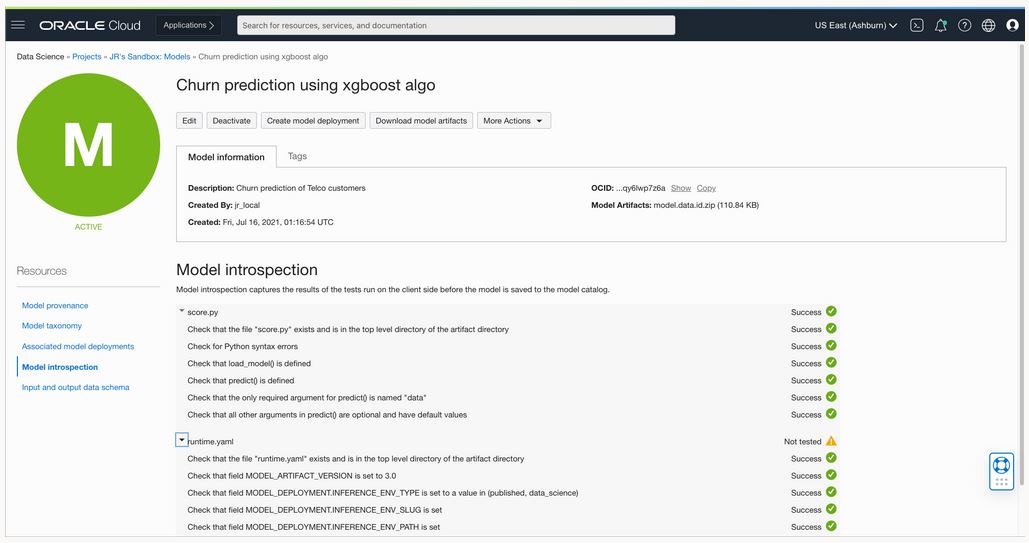Select the Model information tab

[x=226, y=157]
